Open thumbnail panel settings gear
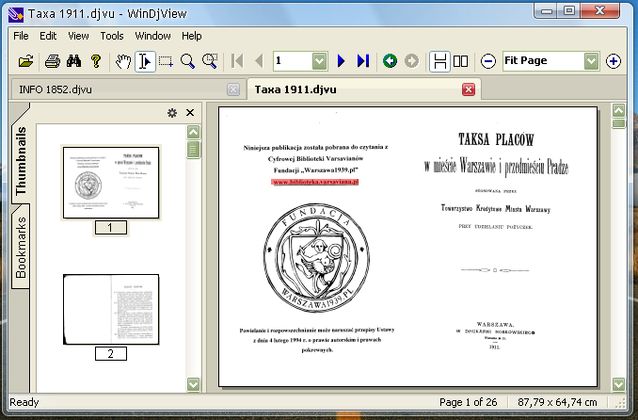Screen dimensions: 638x420 click(172, 113)
